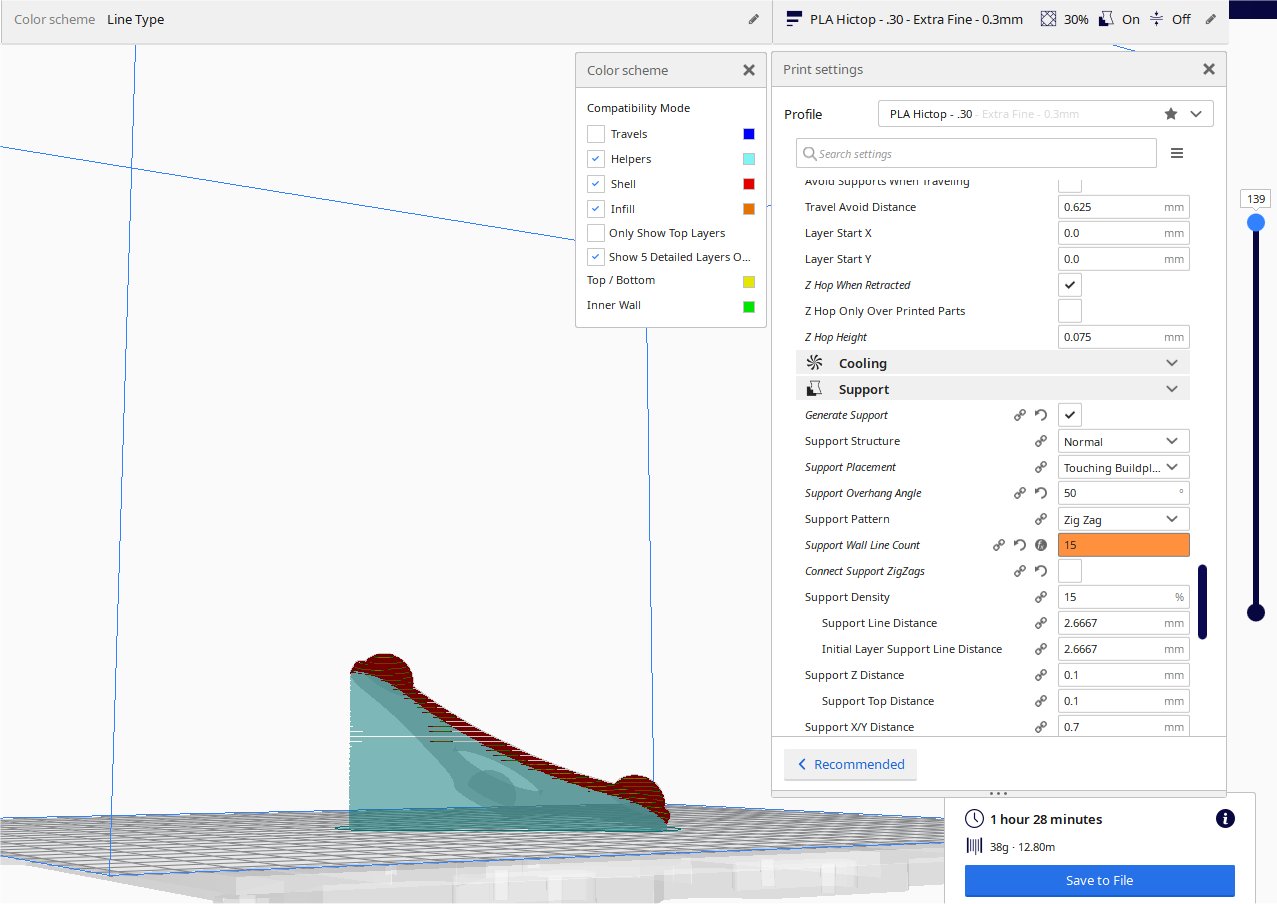Click the top handle of the layer slider
The image size is (1277, 904).
[x=1255, y=222]
